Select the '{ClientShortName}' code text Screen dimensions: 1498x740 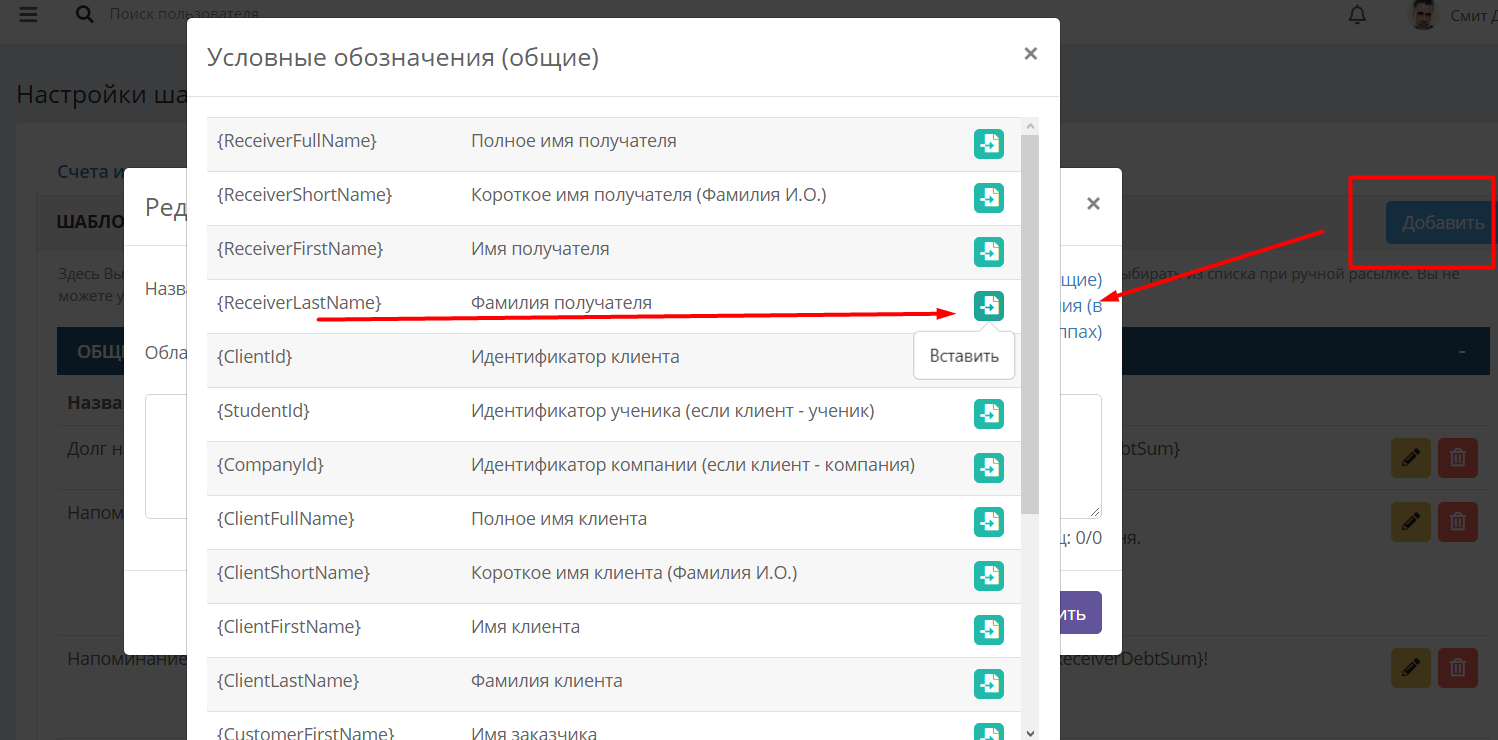[293, 573]
